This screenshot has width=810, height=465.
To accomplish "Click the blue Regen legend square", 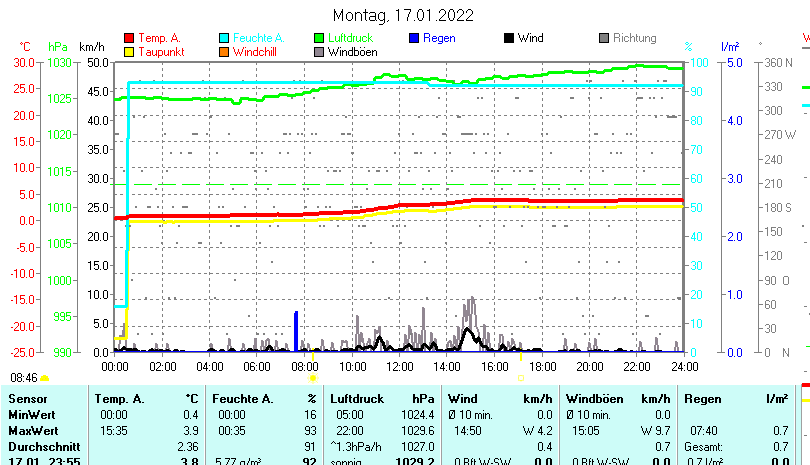I will pos(415,38).
